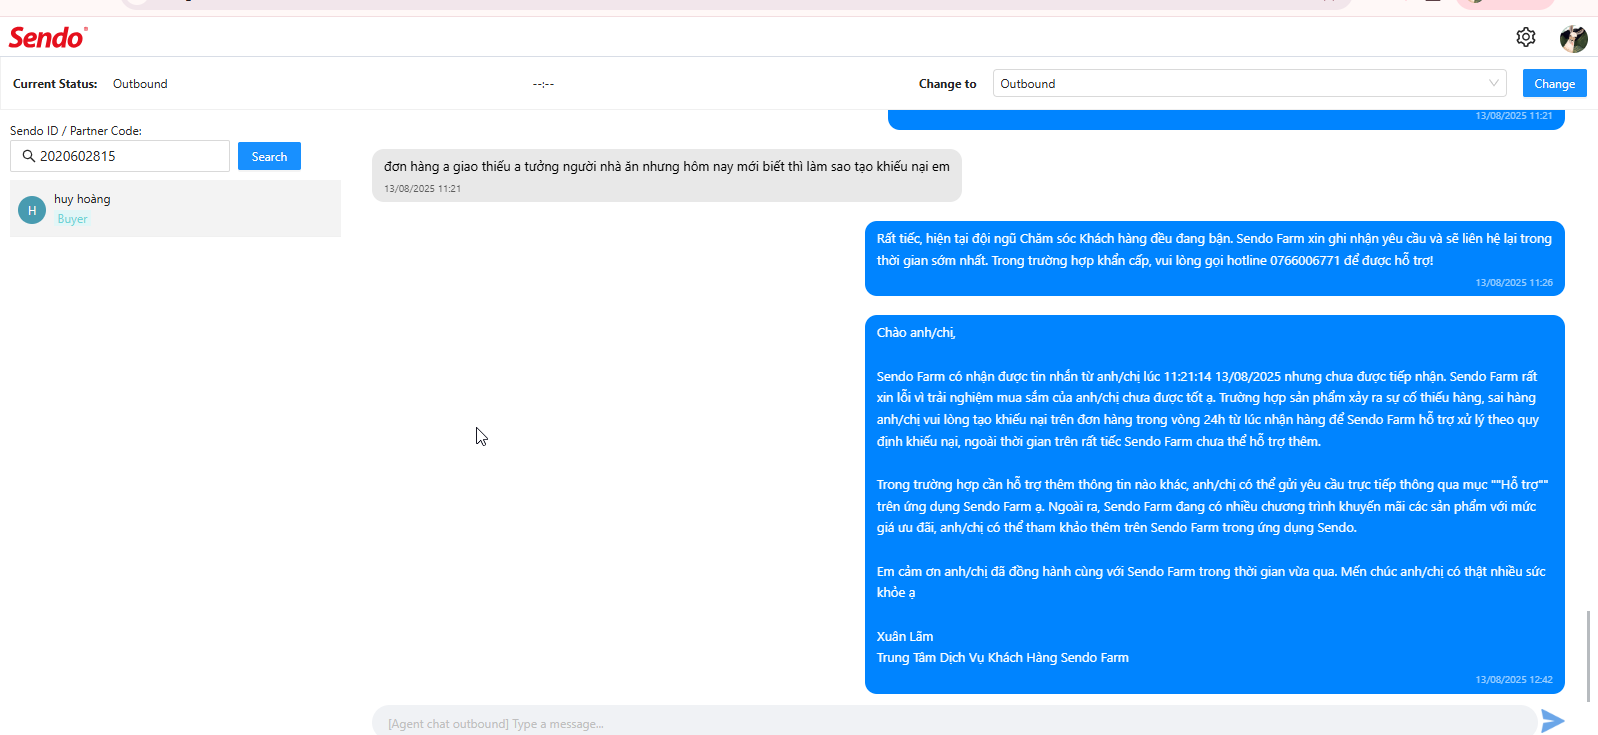The width and height of the screenshot is (1598, 735).
Task: Click the magnifier icon in Sendo ID field
Action: point(29,156)
